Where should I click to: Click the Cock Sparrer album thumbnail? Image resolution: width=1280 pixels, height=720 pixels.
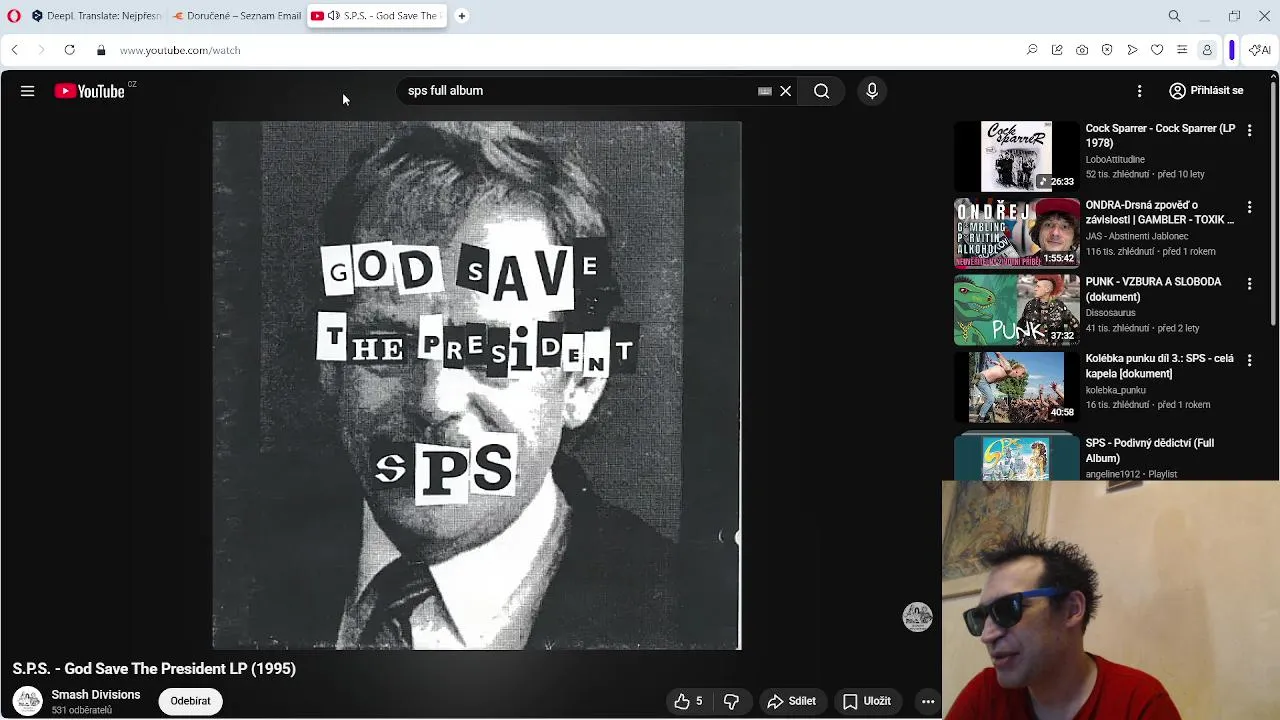point(1016,156)
